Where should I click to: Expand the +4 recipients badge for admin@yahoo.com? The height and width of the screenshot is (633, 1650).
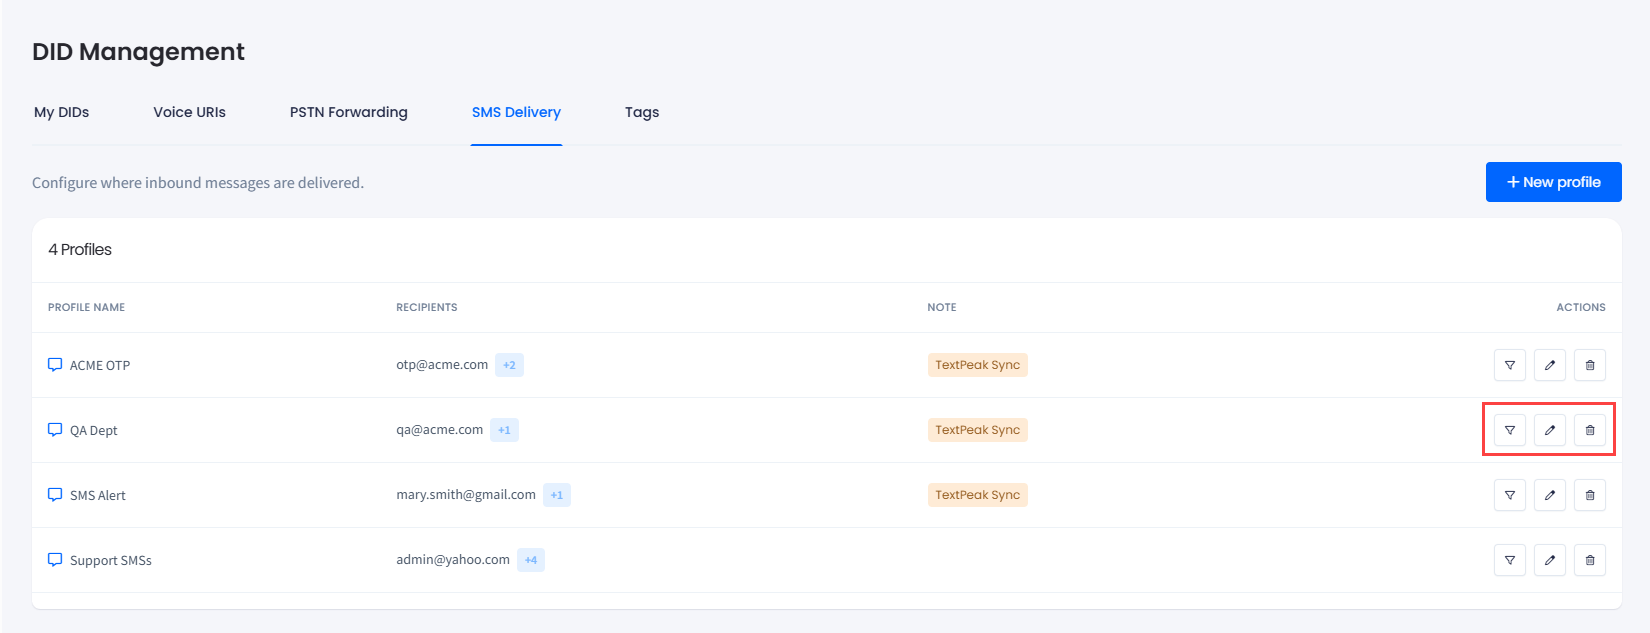tap(531, 560)
